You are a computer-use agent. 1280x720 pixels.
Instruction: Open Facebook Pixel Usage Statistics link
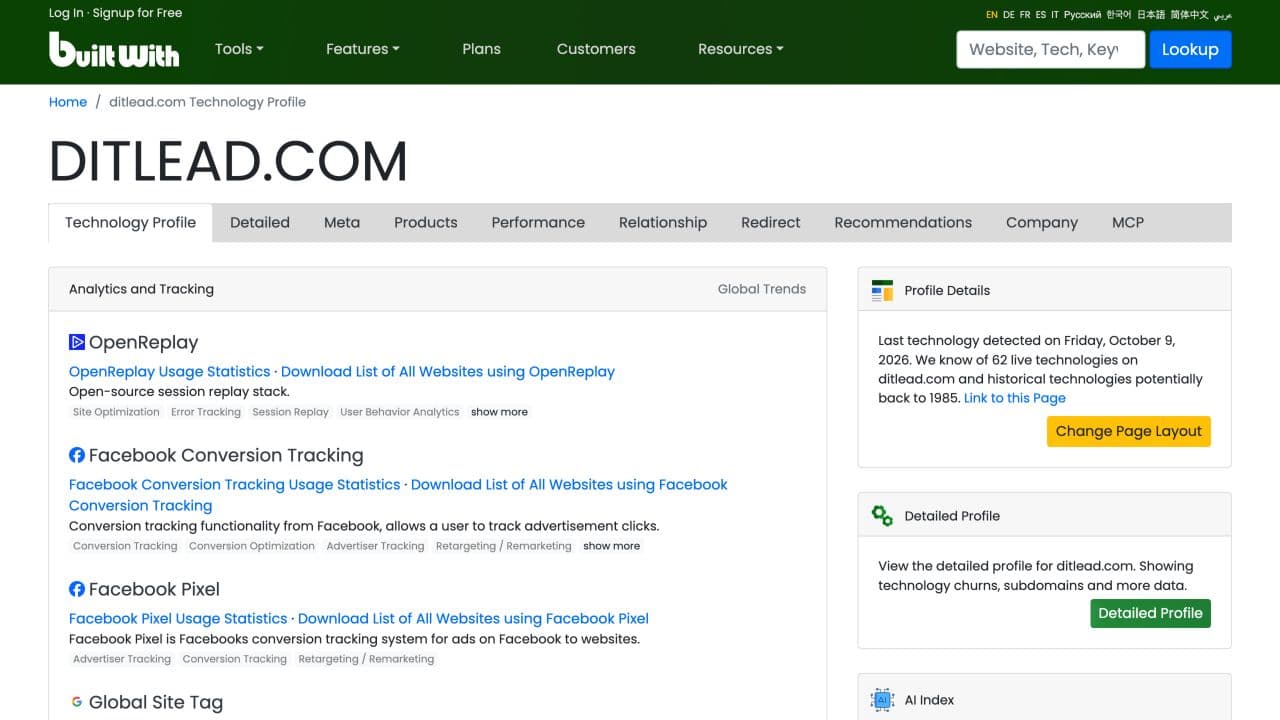pyautogui.click(x=178, y=618)
